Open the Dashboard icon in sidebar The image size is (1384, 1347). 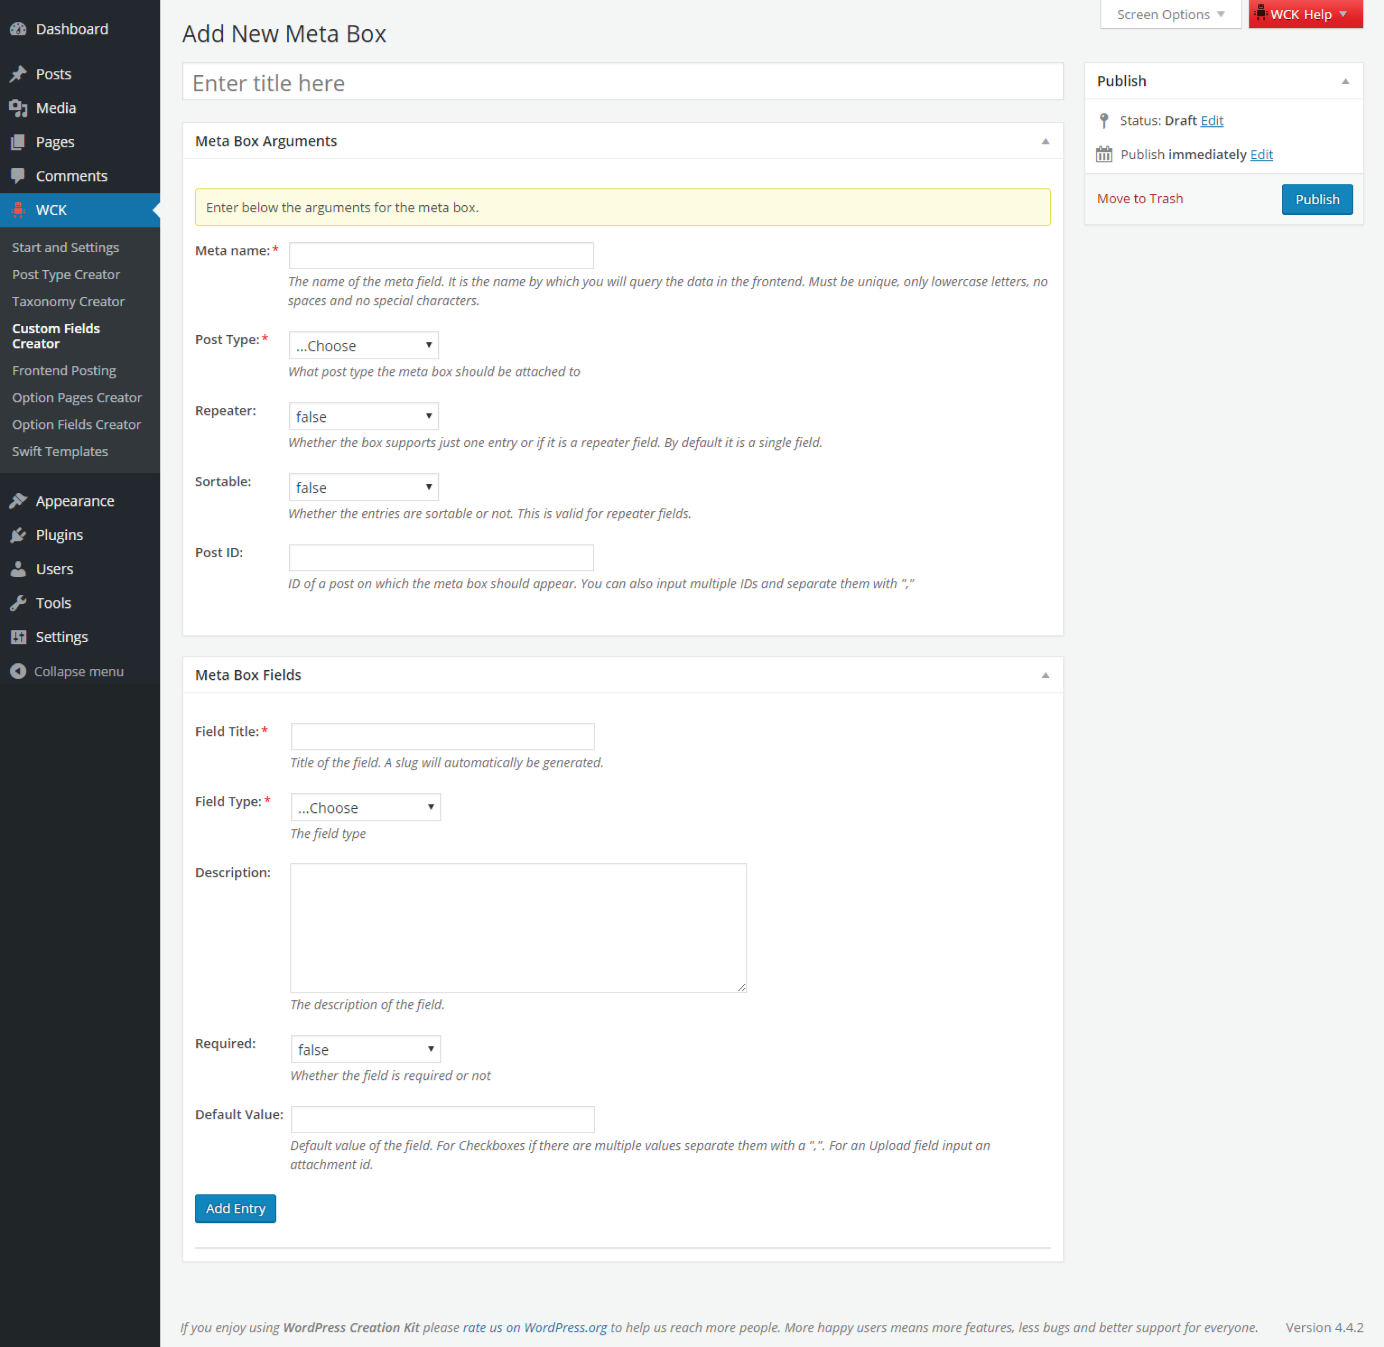pos(18,29)
